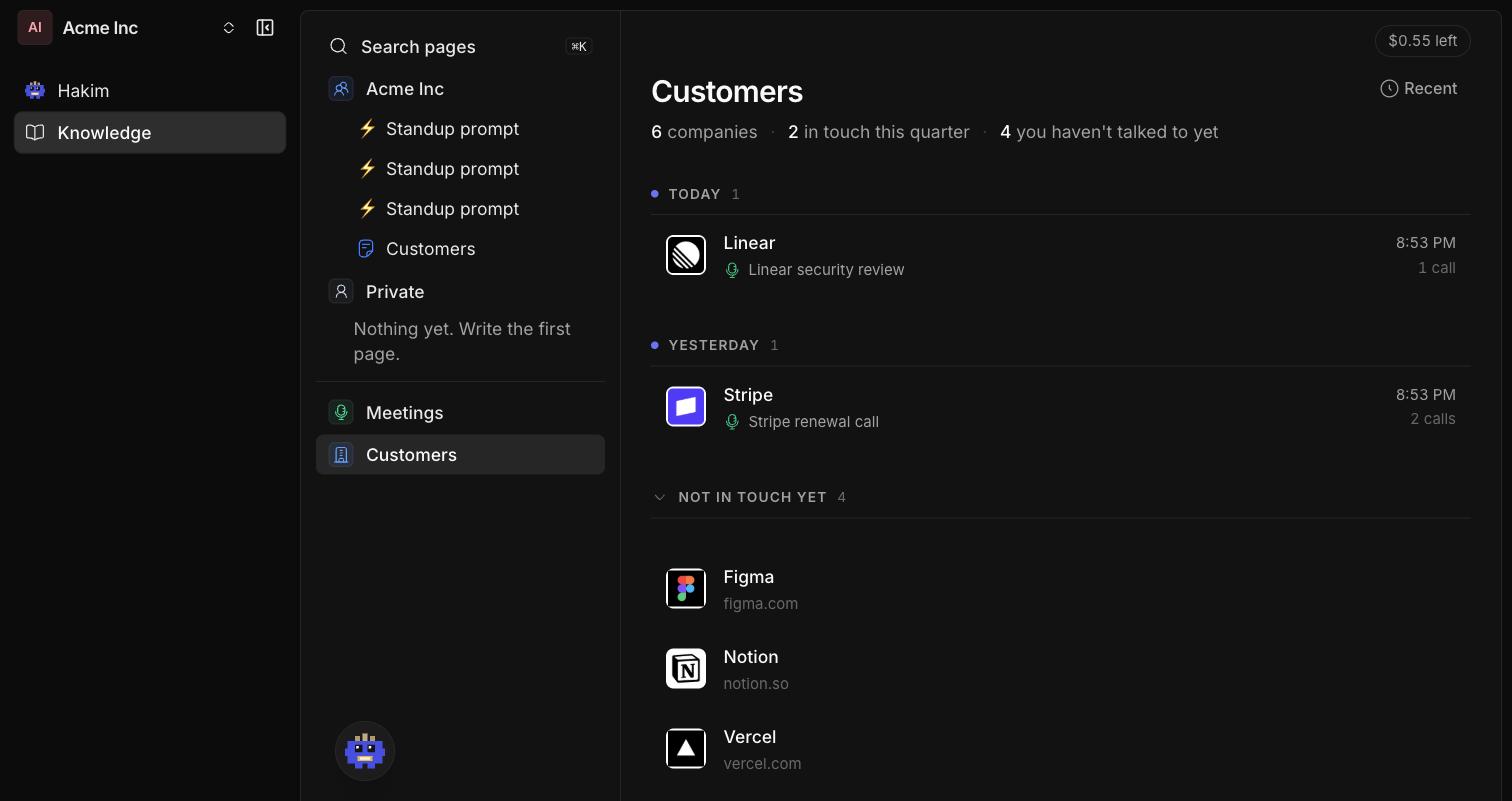Click the ⌘K shortcut badge
The width and height of the screenshot is (1512, 801).
[x=579, y=46]
